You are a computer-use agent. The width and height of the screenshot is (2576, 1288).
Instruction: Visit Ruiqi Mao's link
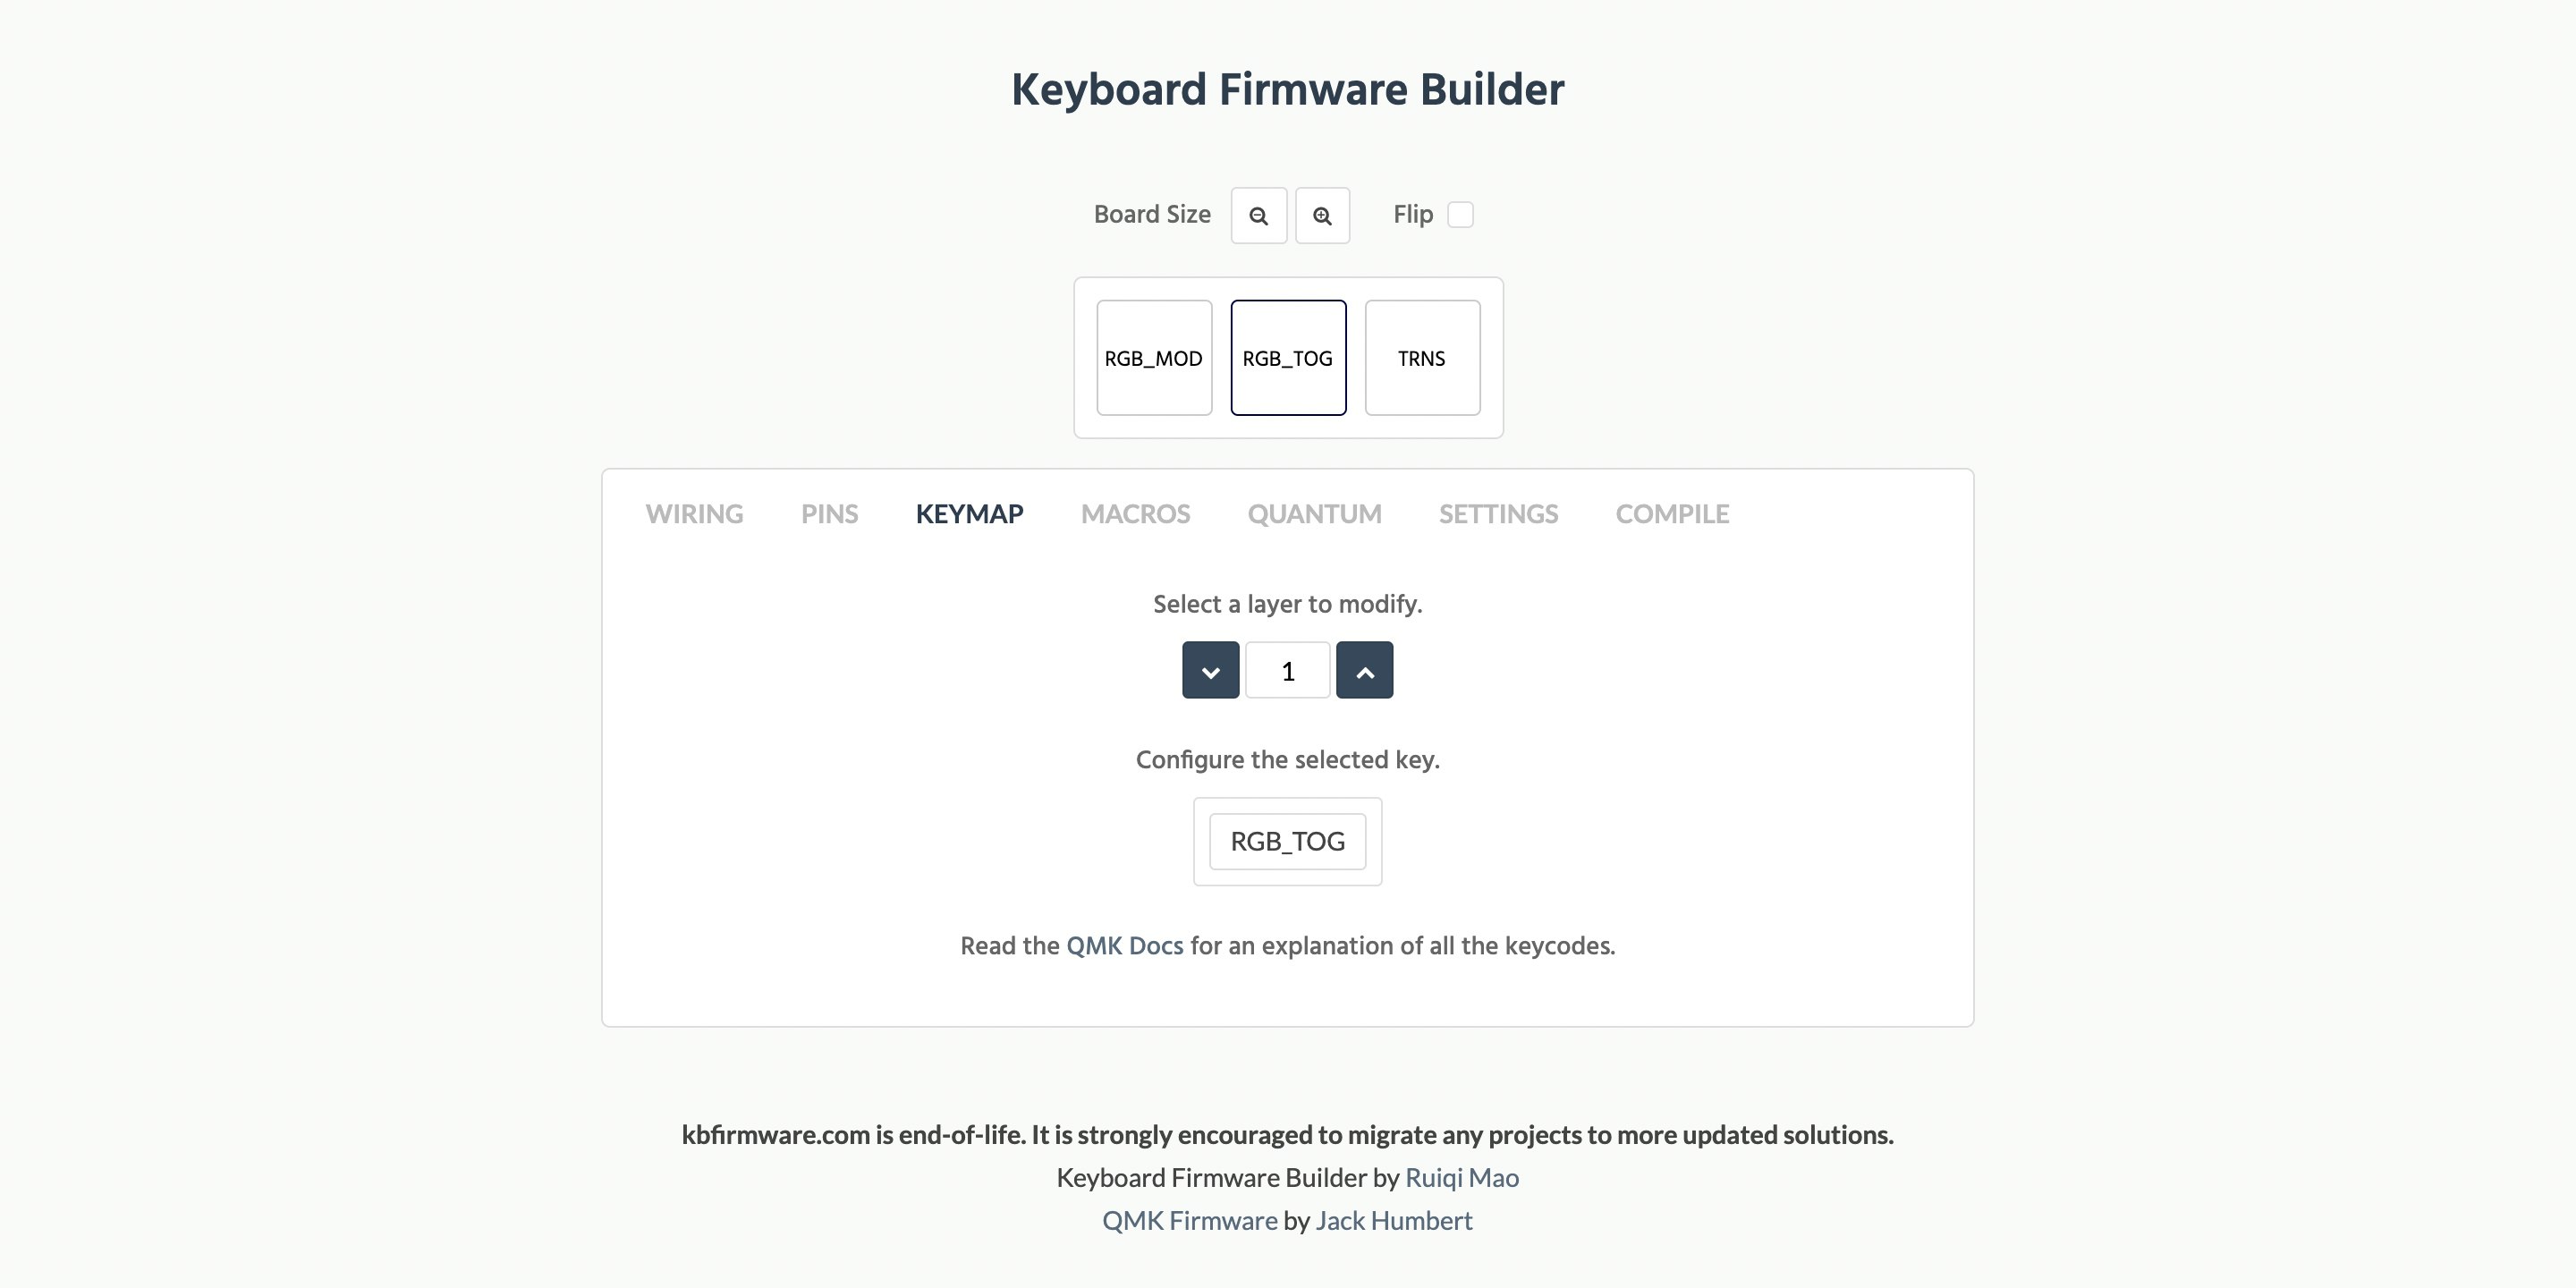[1461, 1177]
